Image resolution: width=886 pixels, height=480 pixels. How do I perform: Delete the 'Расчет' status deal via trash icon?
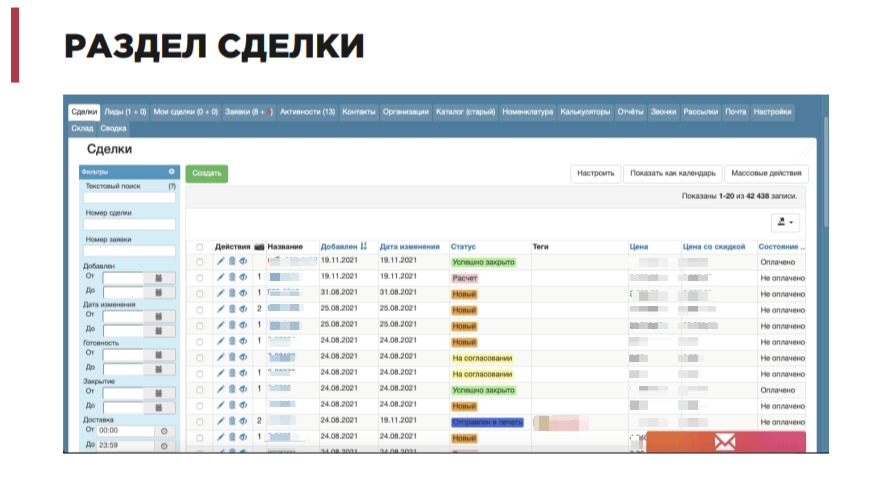click(x=232, y=277)
